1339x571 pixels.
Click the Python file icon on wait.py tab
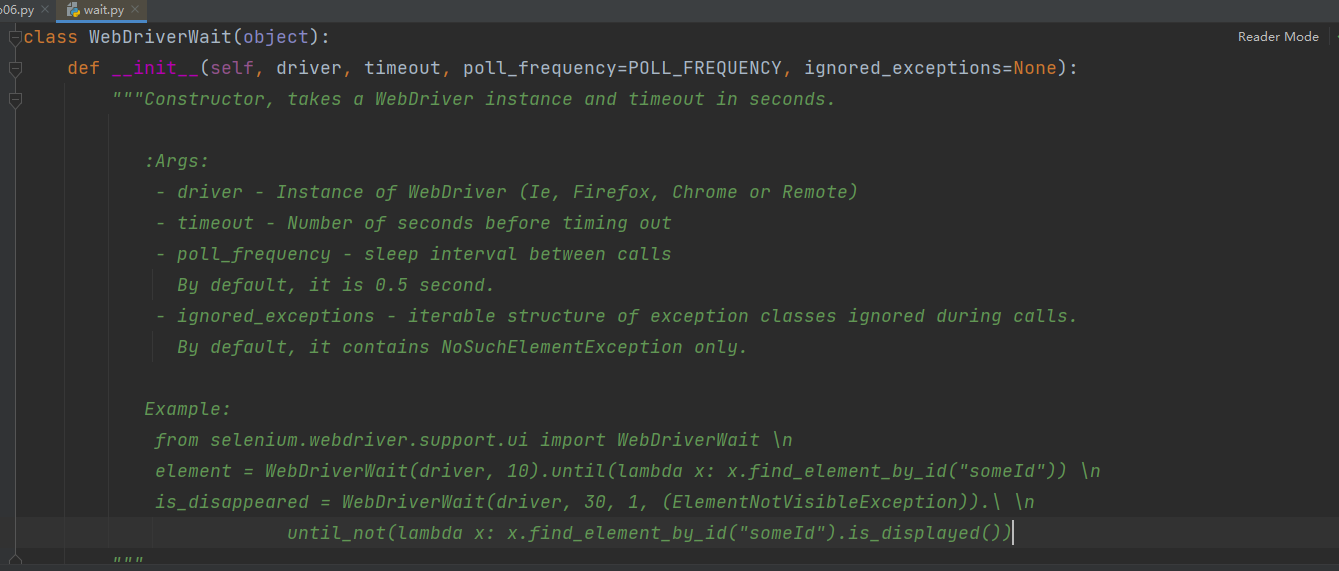(73, 9)
